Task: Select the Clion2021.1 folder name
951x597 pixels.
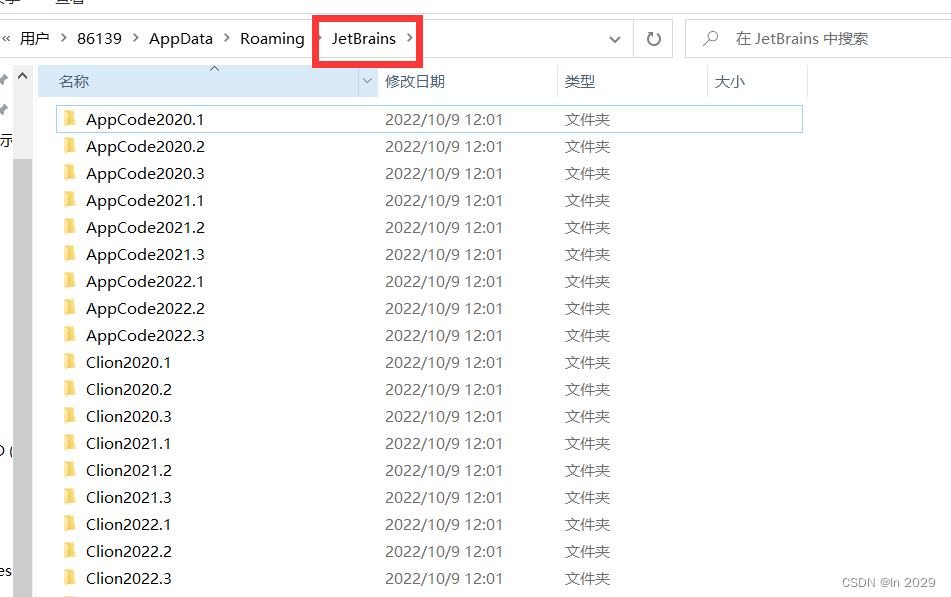Action: (129, 444)
